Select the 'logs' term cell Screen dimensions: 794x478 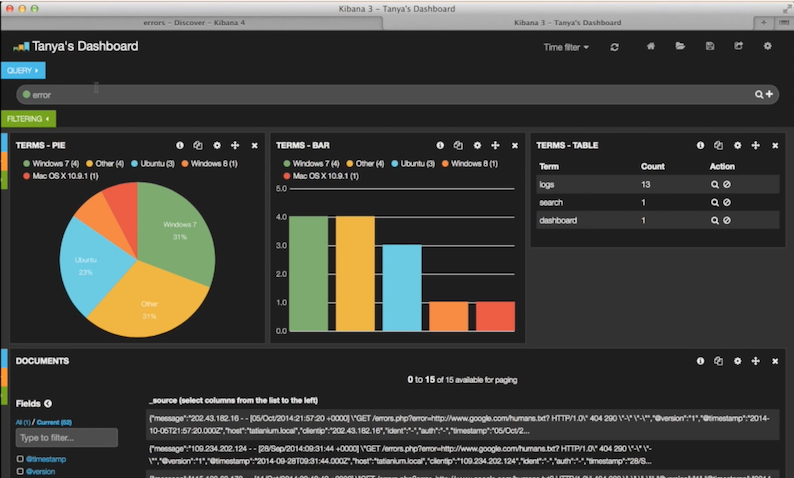click(547, 185)
